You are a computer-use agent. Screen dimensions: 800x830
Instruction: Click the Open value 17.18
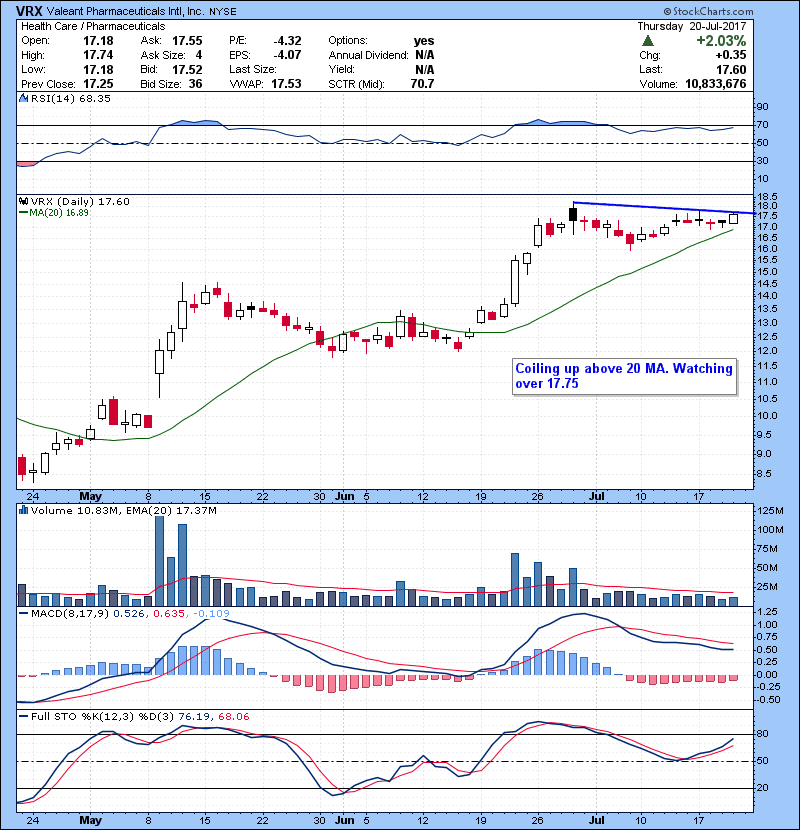[98, 41]
